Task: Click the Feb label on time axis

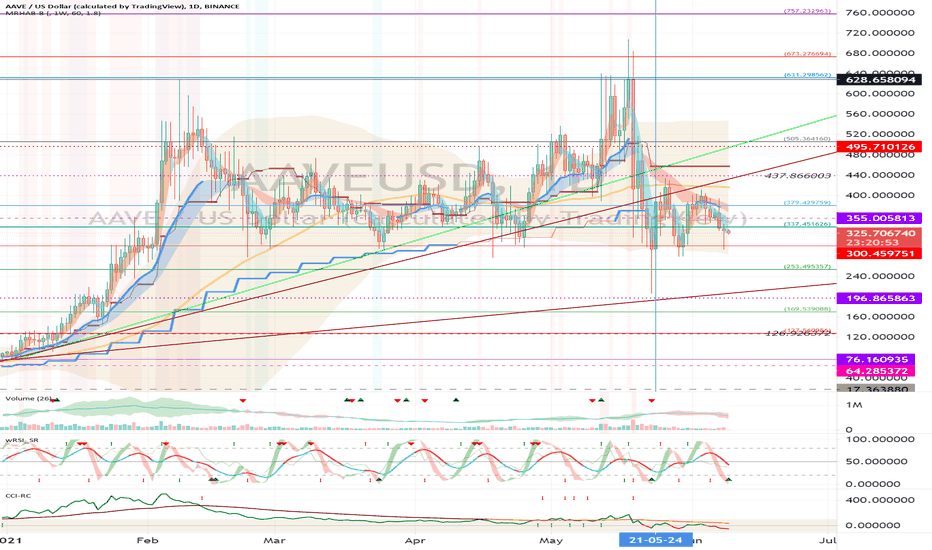Action: tap(147, 540)
